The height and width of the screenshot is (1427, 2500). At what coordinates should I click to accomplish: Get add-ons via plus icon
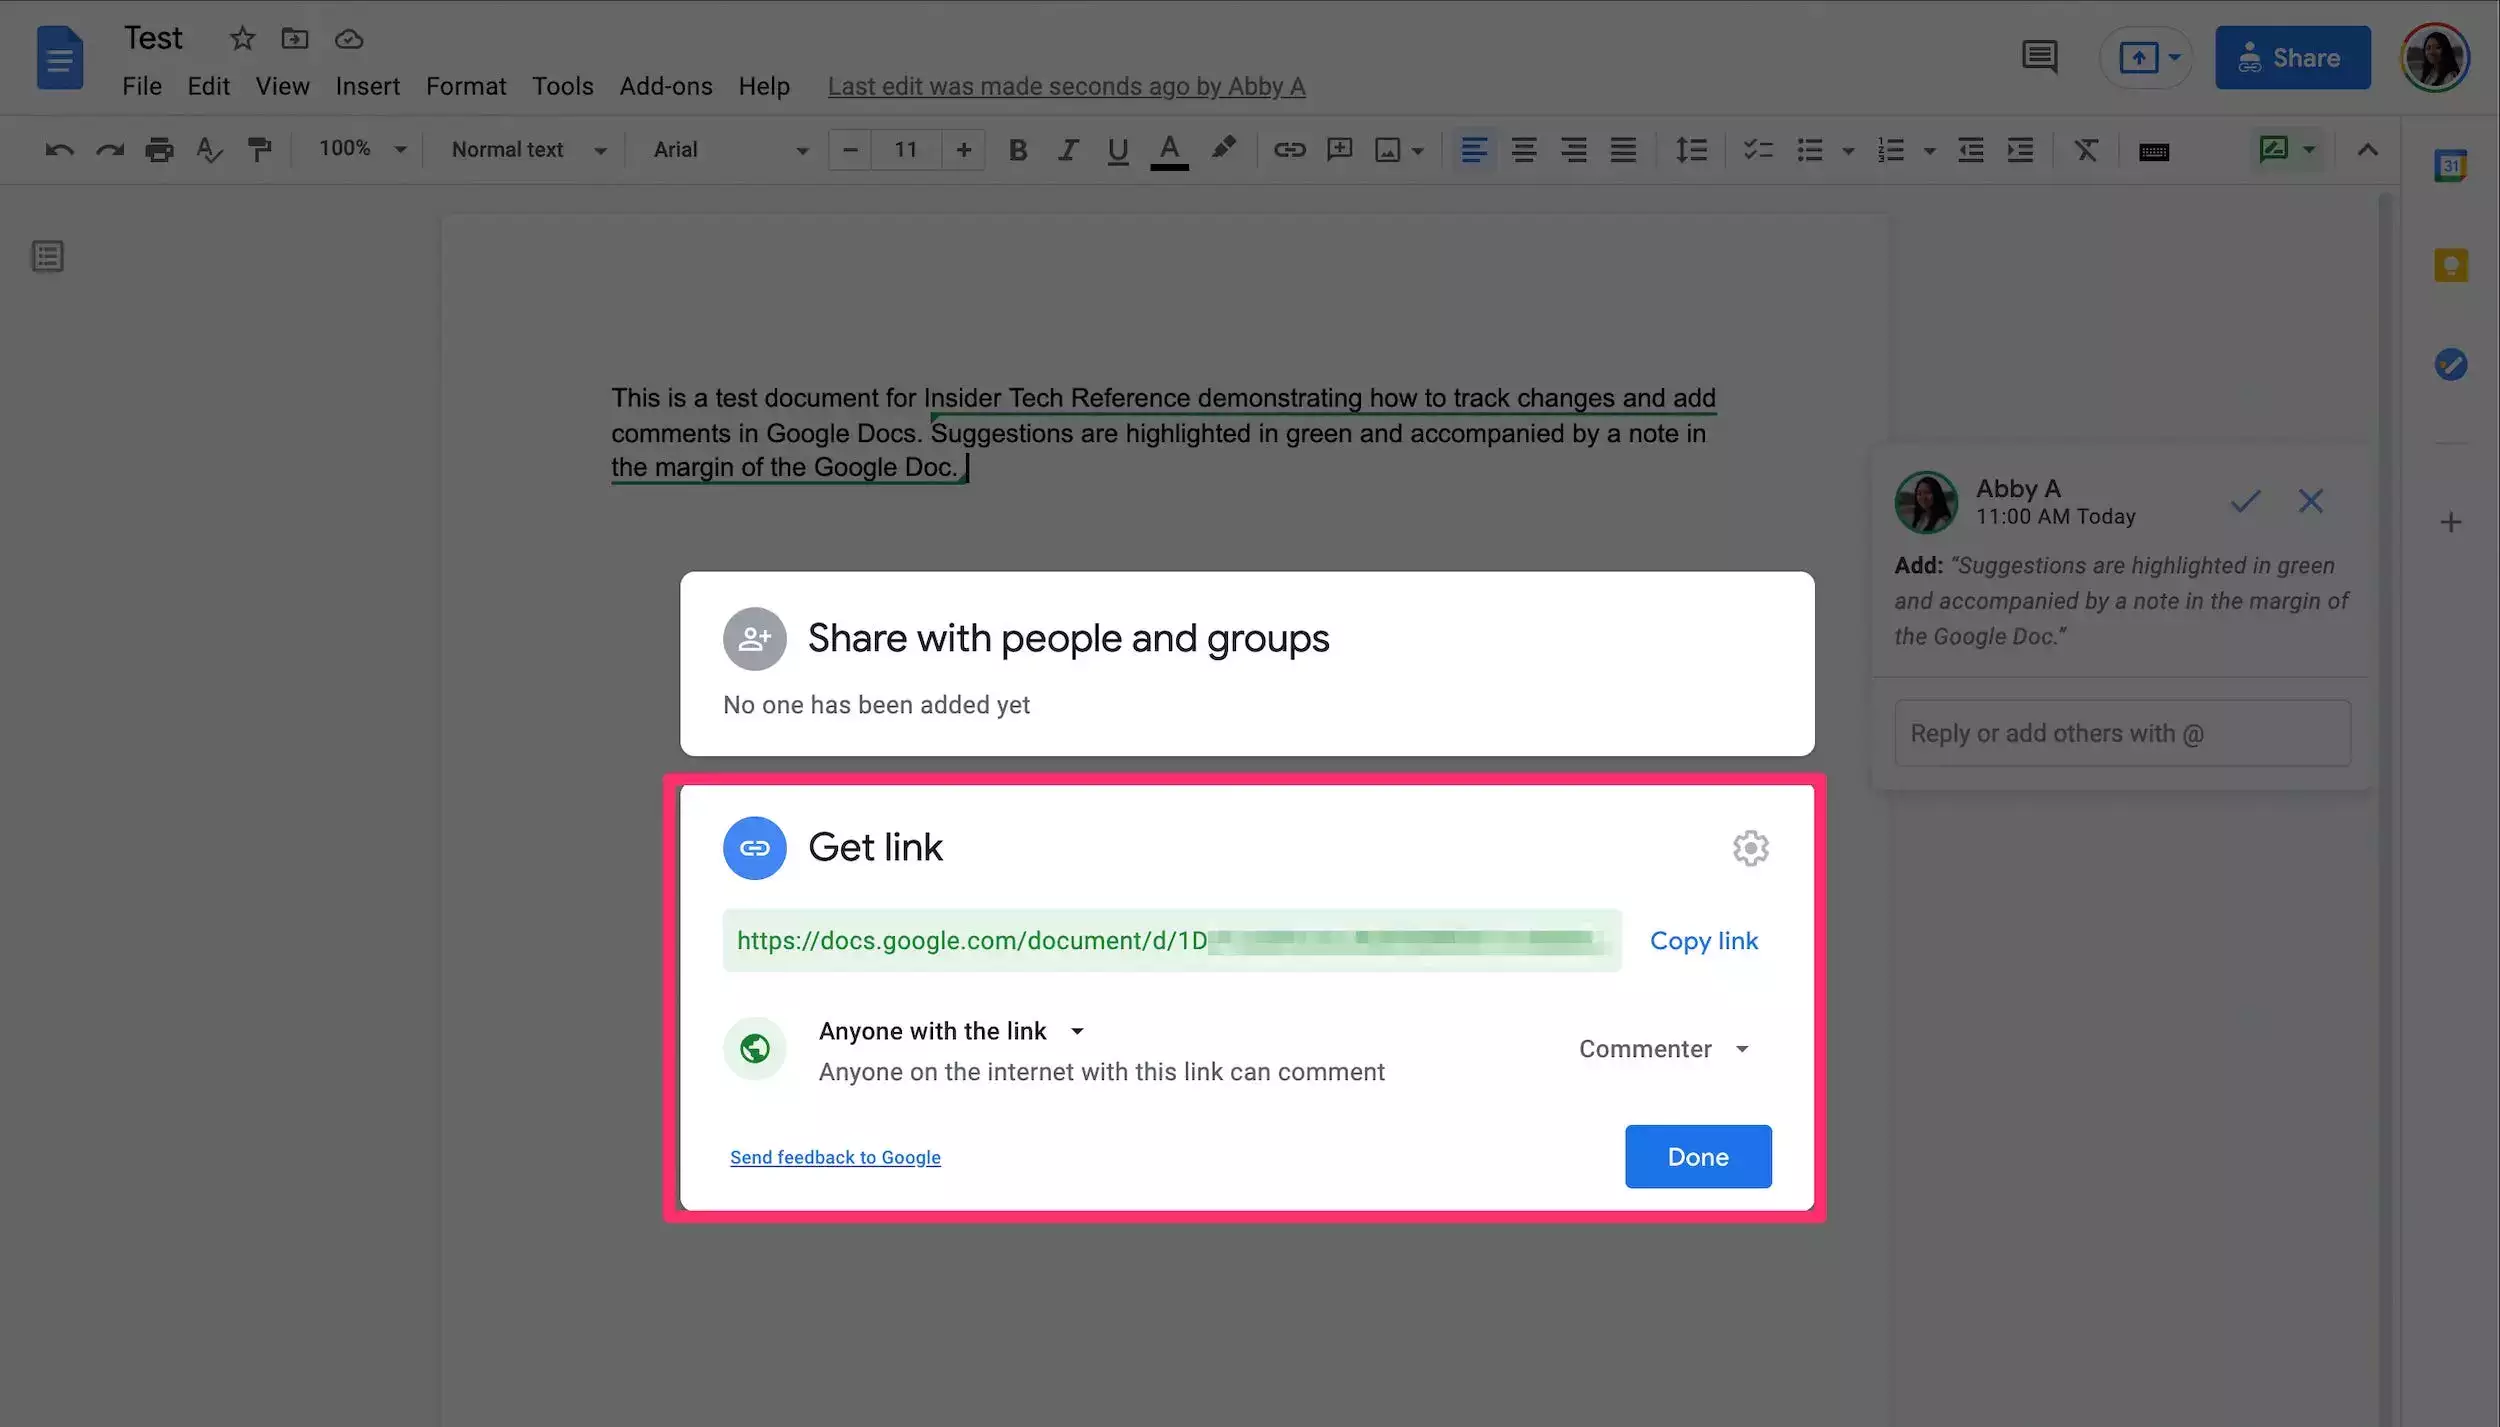click(2450, 522)
